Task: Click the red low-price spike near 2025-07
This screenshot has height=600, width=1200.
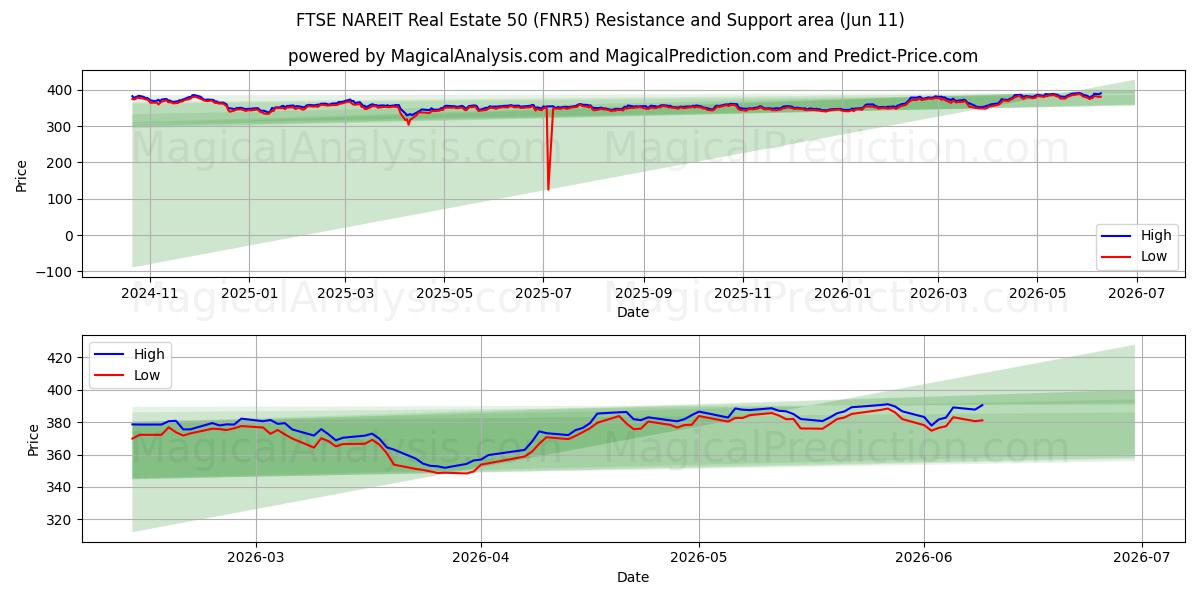Action: coord(548,150)
